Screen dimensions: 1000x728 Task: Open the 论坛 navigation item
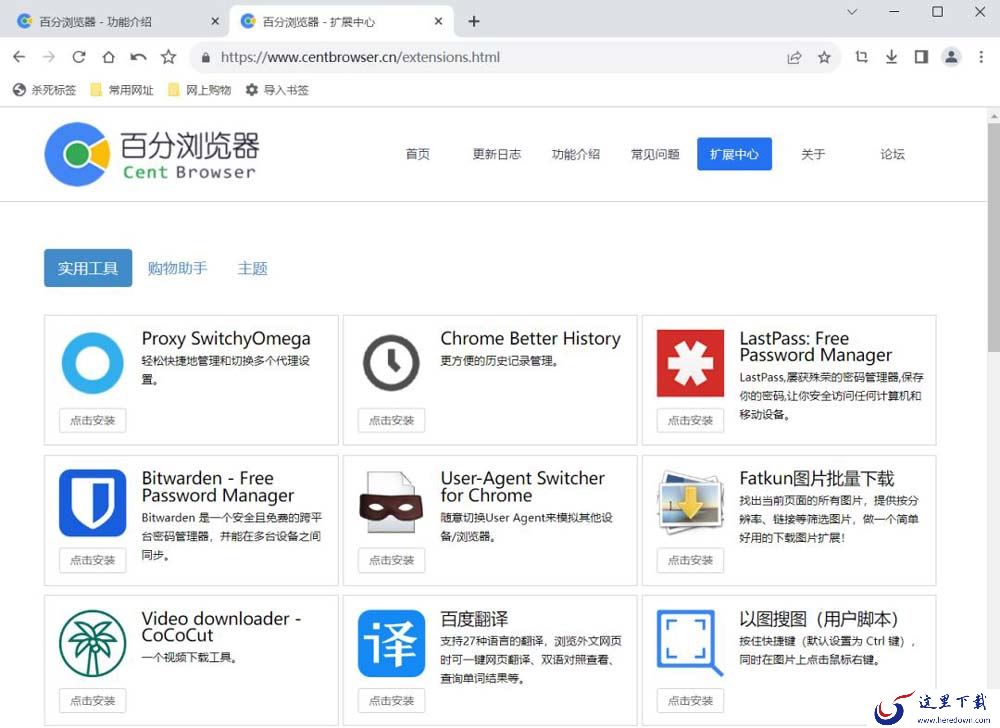(x=892, y=154)
